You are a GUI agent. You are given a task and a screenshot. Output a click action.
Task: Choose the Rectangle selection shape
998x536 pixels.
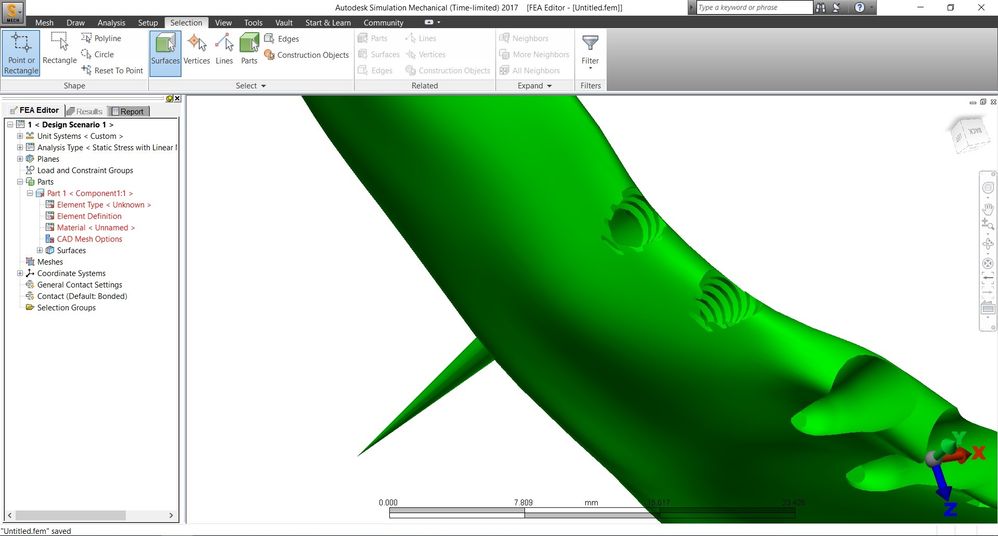59,49
